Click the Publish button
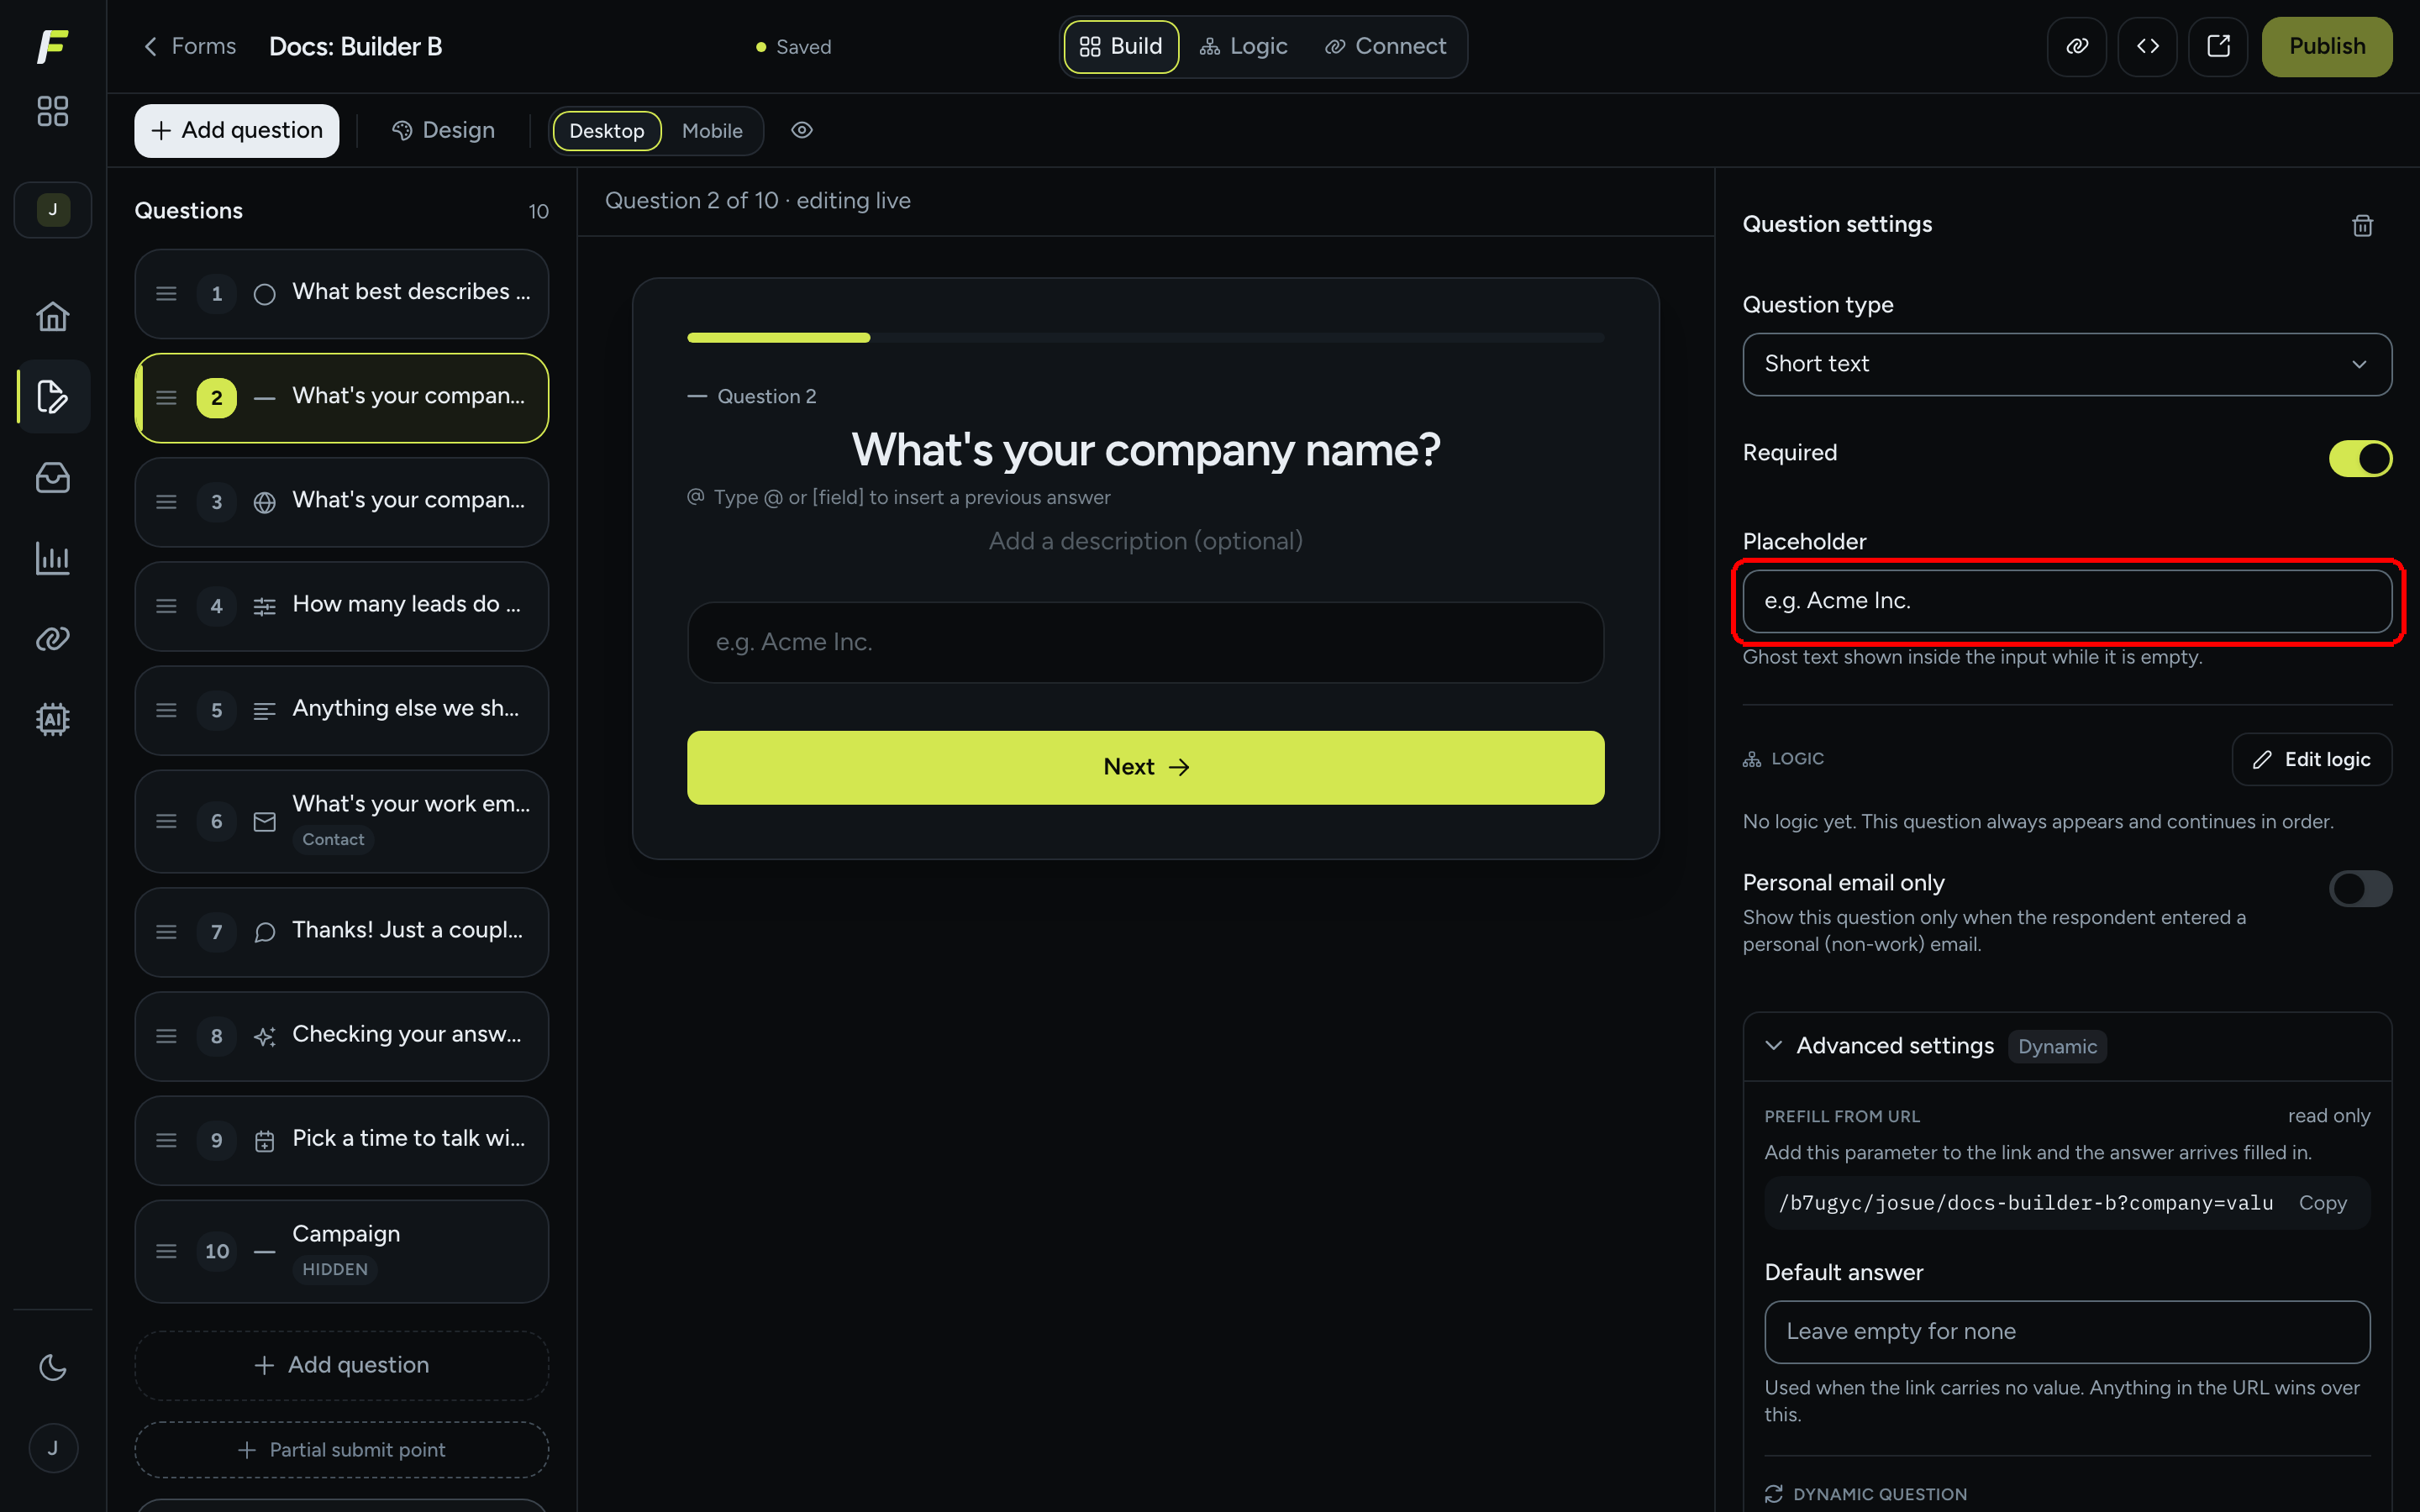2420x1512 pixels. pyautogui.click(x=2327, y=46)
